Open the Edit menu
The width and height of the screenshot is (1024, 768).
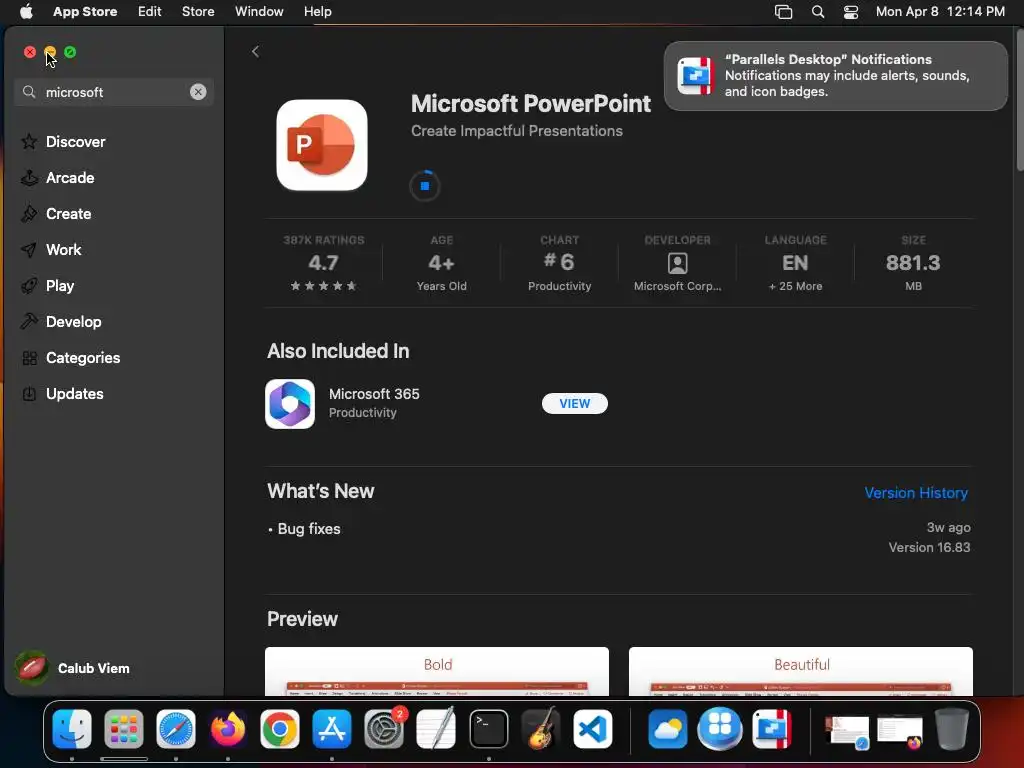tap(150, 11)
